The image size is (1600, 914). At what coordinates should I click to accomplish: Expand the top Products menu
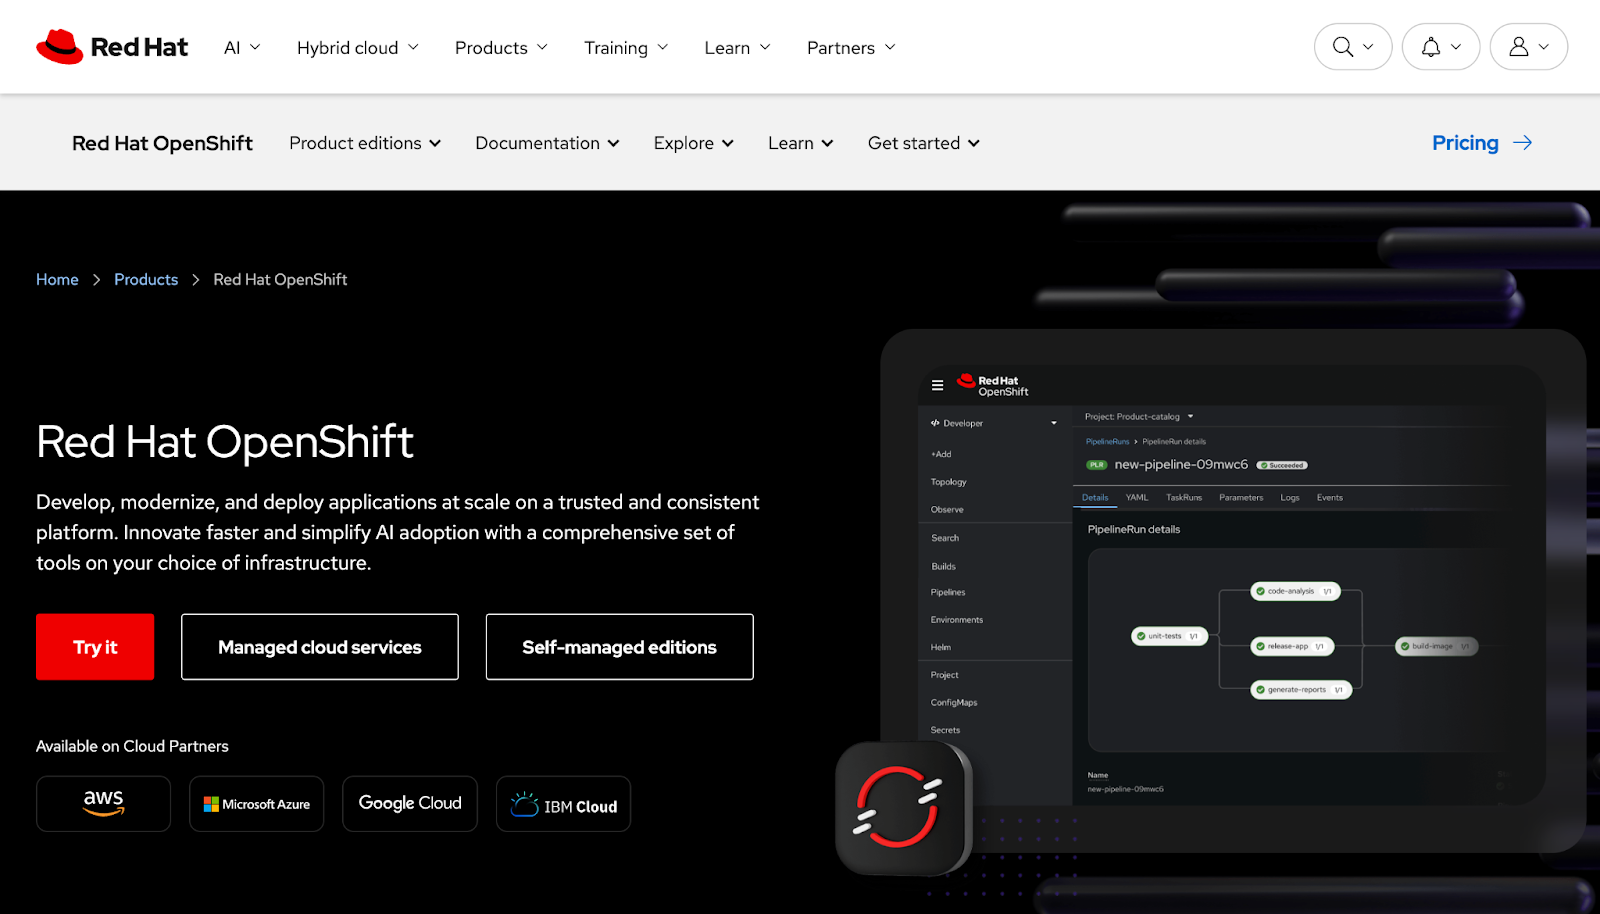point(501,47)
